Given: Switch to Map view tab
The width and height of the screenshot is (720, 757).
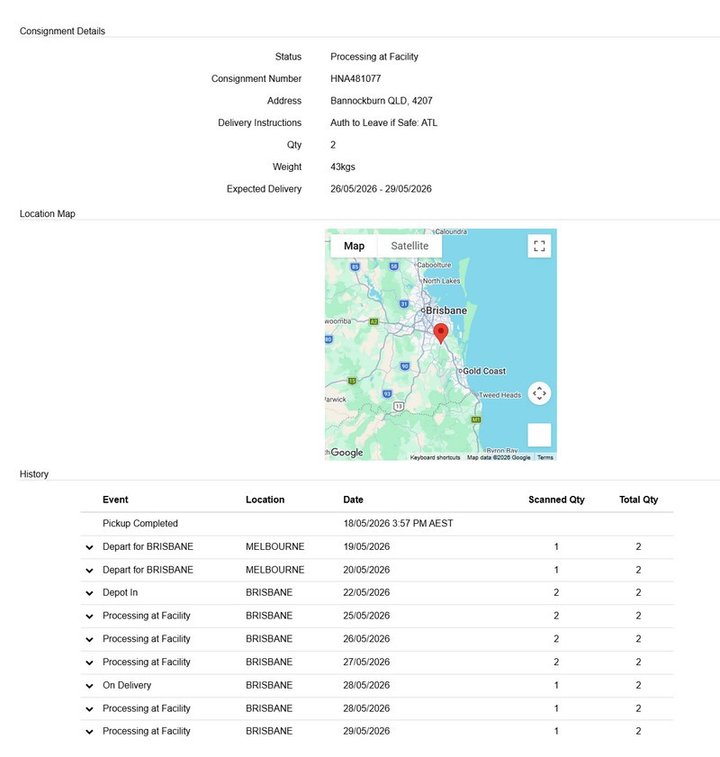Looking at the screenshot, I should (x=354, y=246).
